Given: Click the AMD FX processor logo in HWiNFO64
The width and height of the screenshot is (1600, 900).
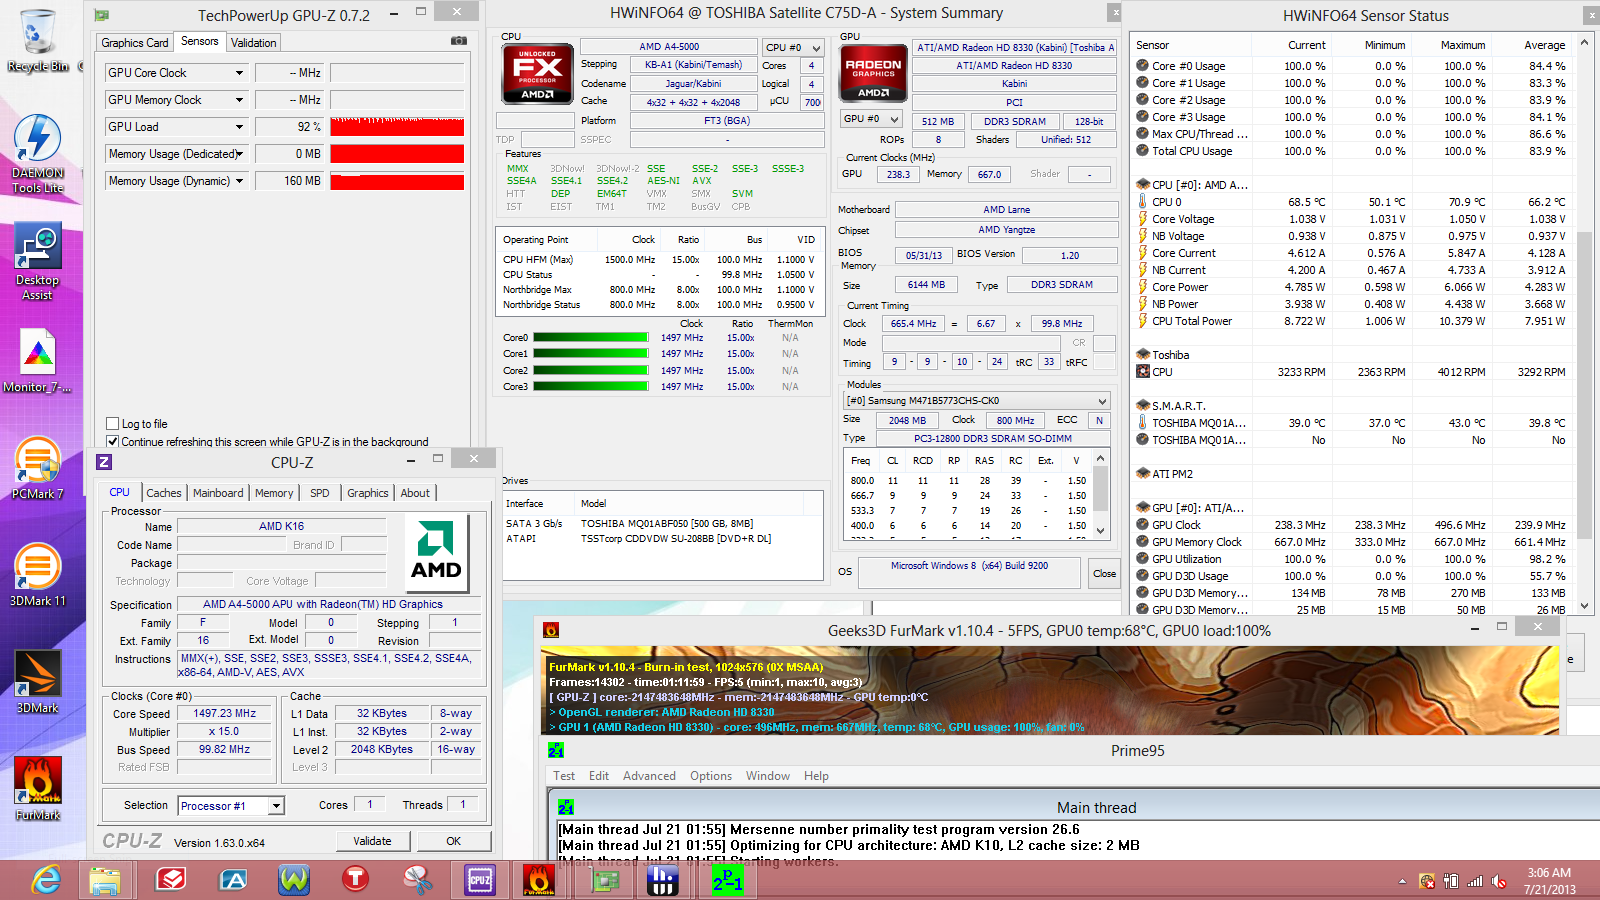Looking at the screenshot, I should 537,74.
